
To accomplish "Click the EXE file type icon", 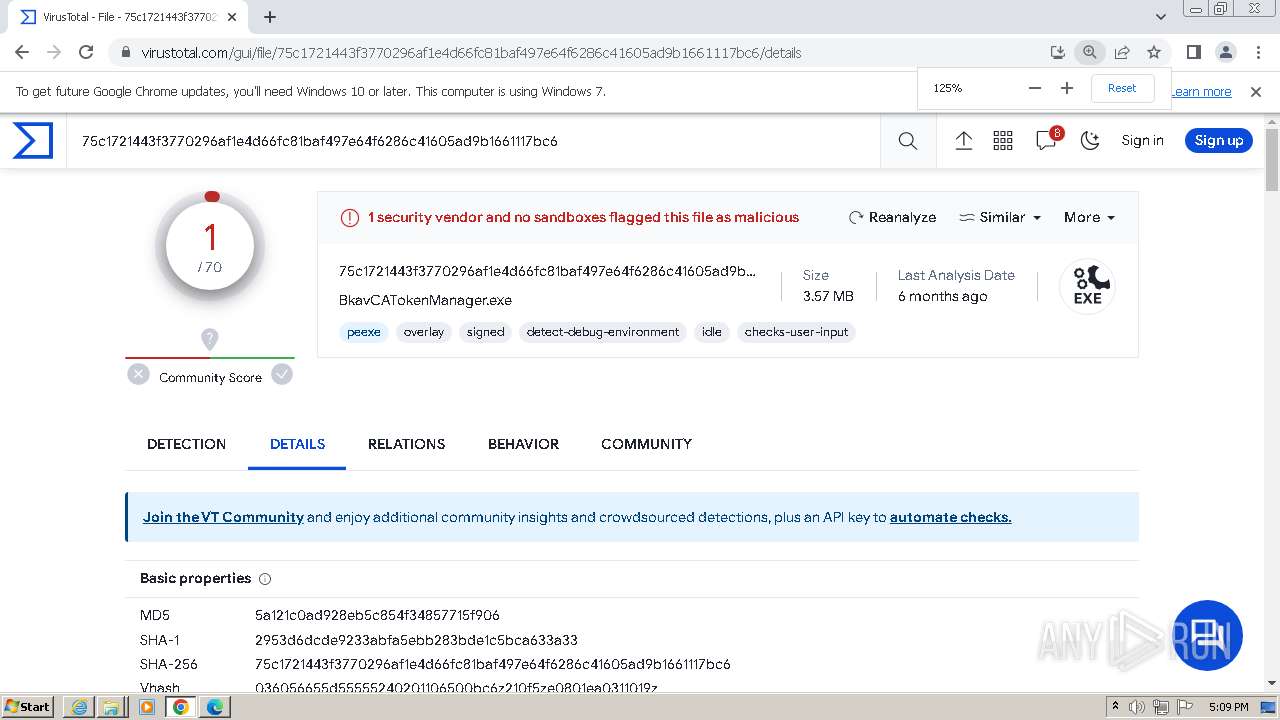I will pos(1087,286).
